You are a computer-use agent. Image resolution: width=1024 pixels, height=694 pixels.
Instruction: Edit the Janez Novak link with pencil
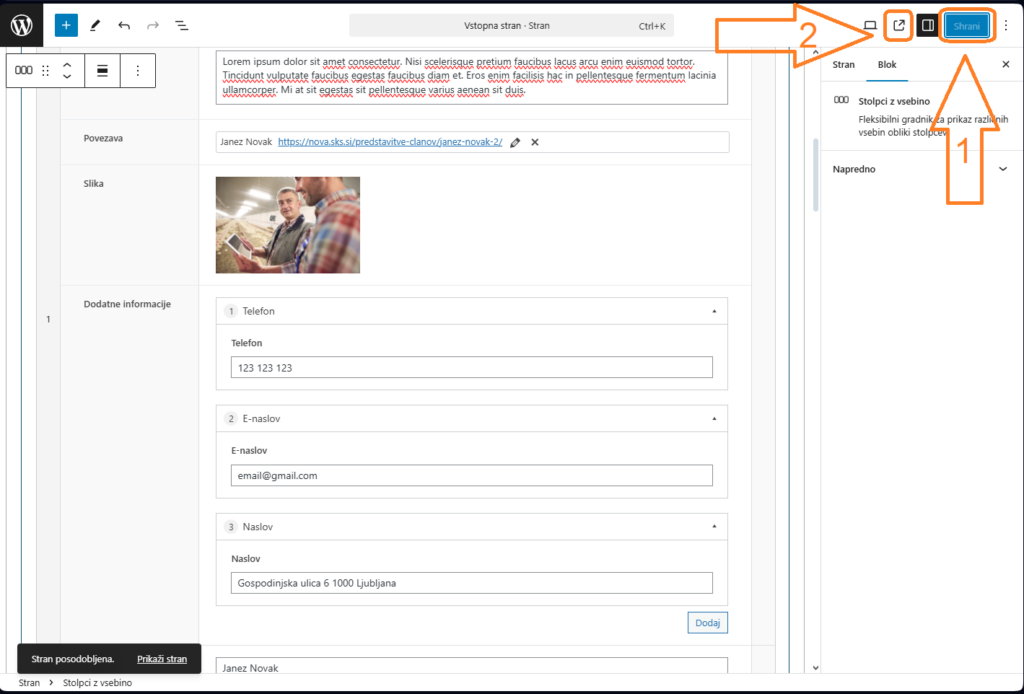tap(515, 142)
